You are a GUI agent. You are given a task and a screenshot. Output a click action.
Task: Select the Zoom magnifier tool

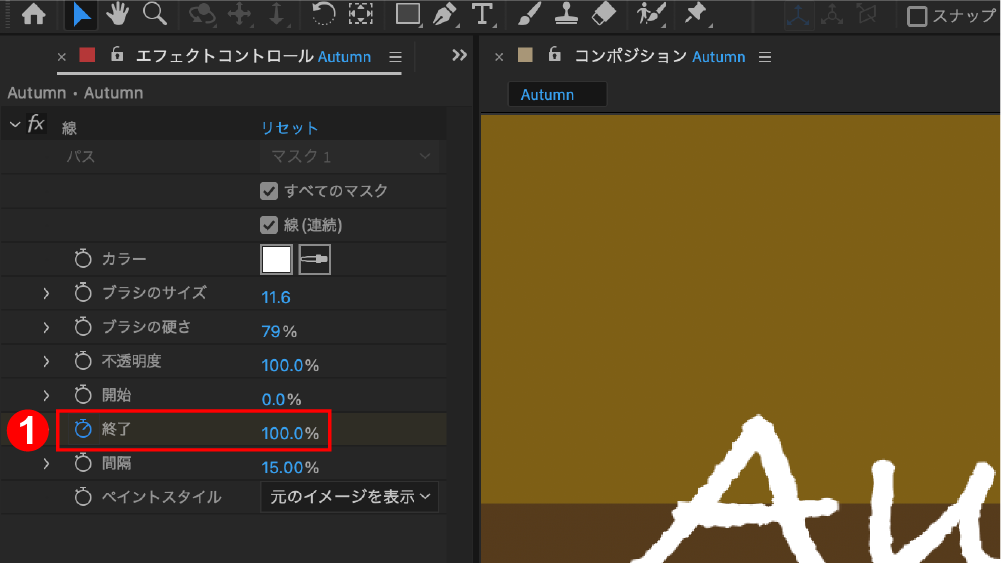point(155,14)
